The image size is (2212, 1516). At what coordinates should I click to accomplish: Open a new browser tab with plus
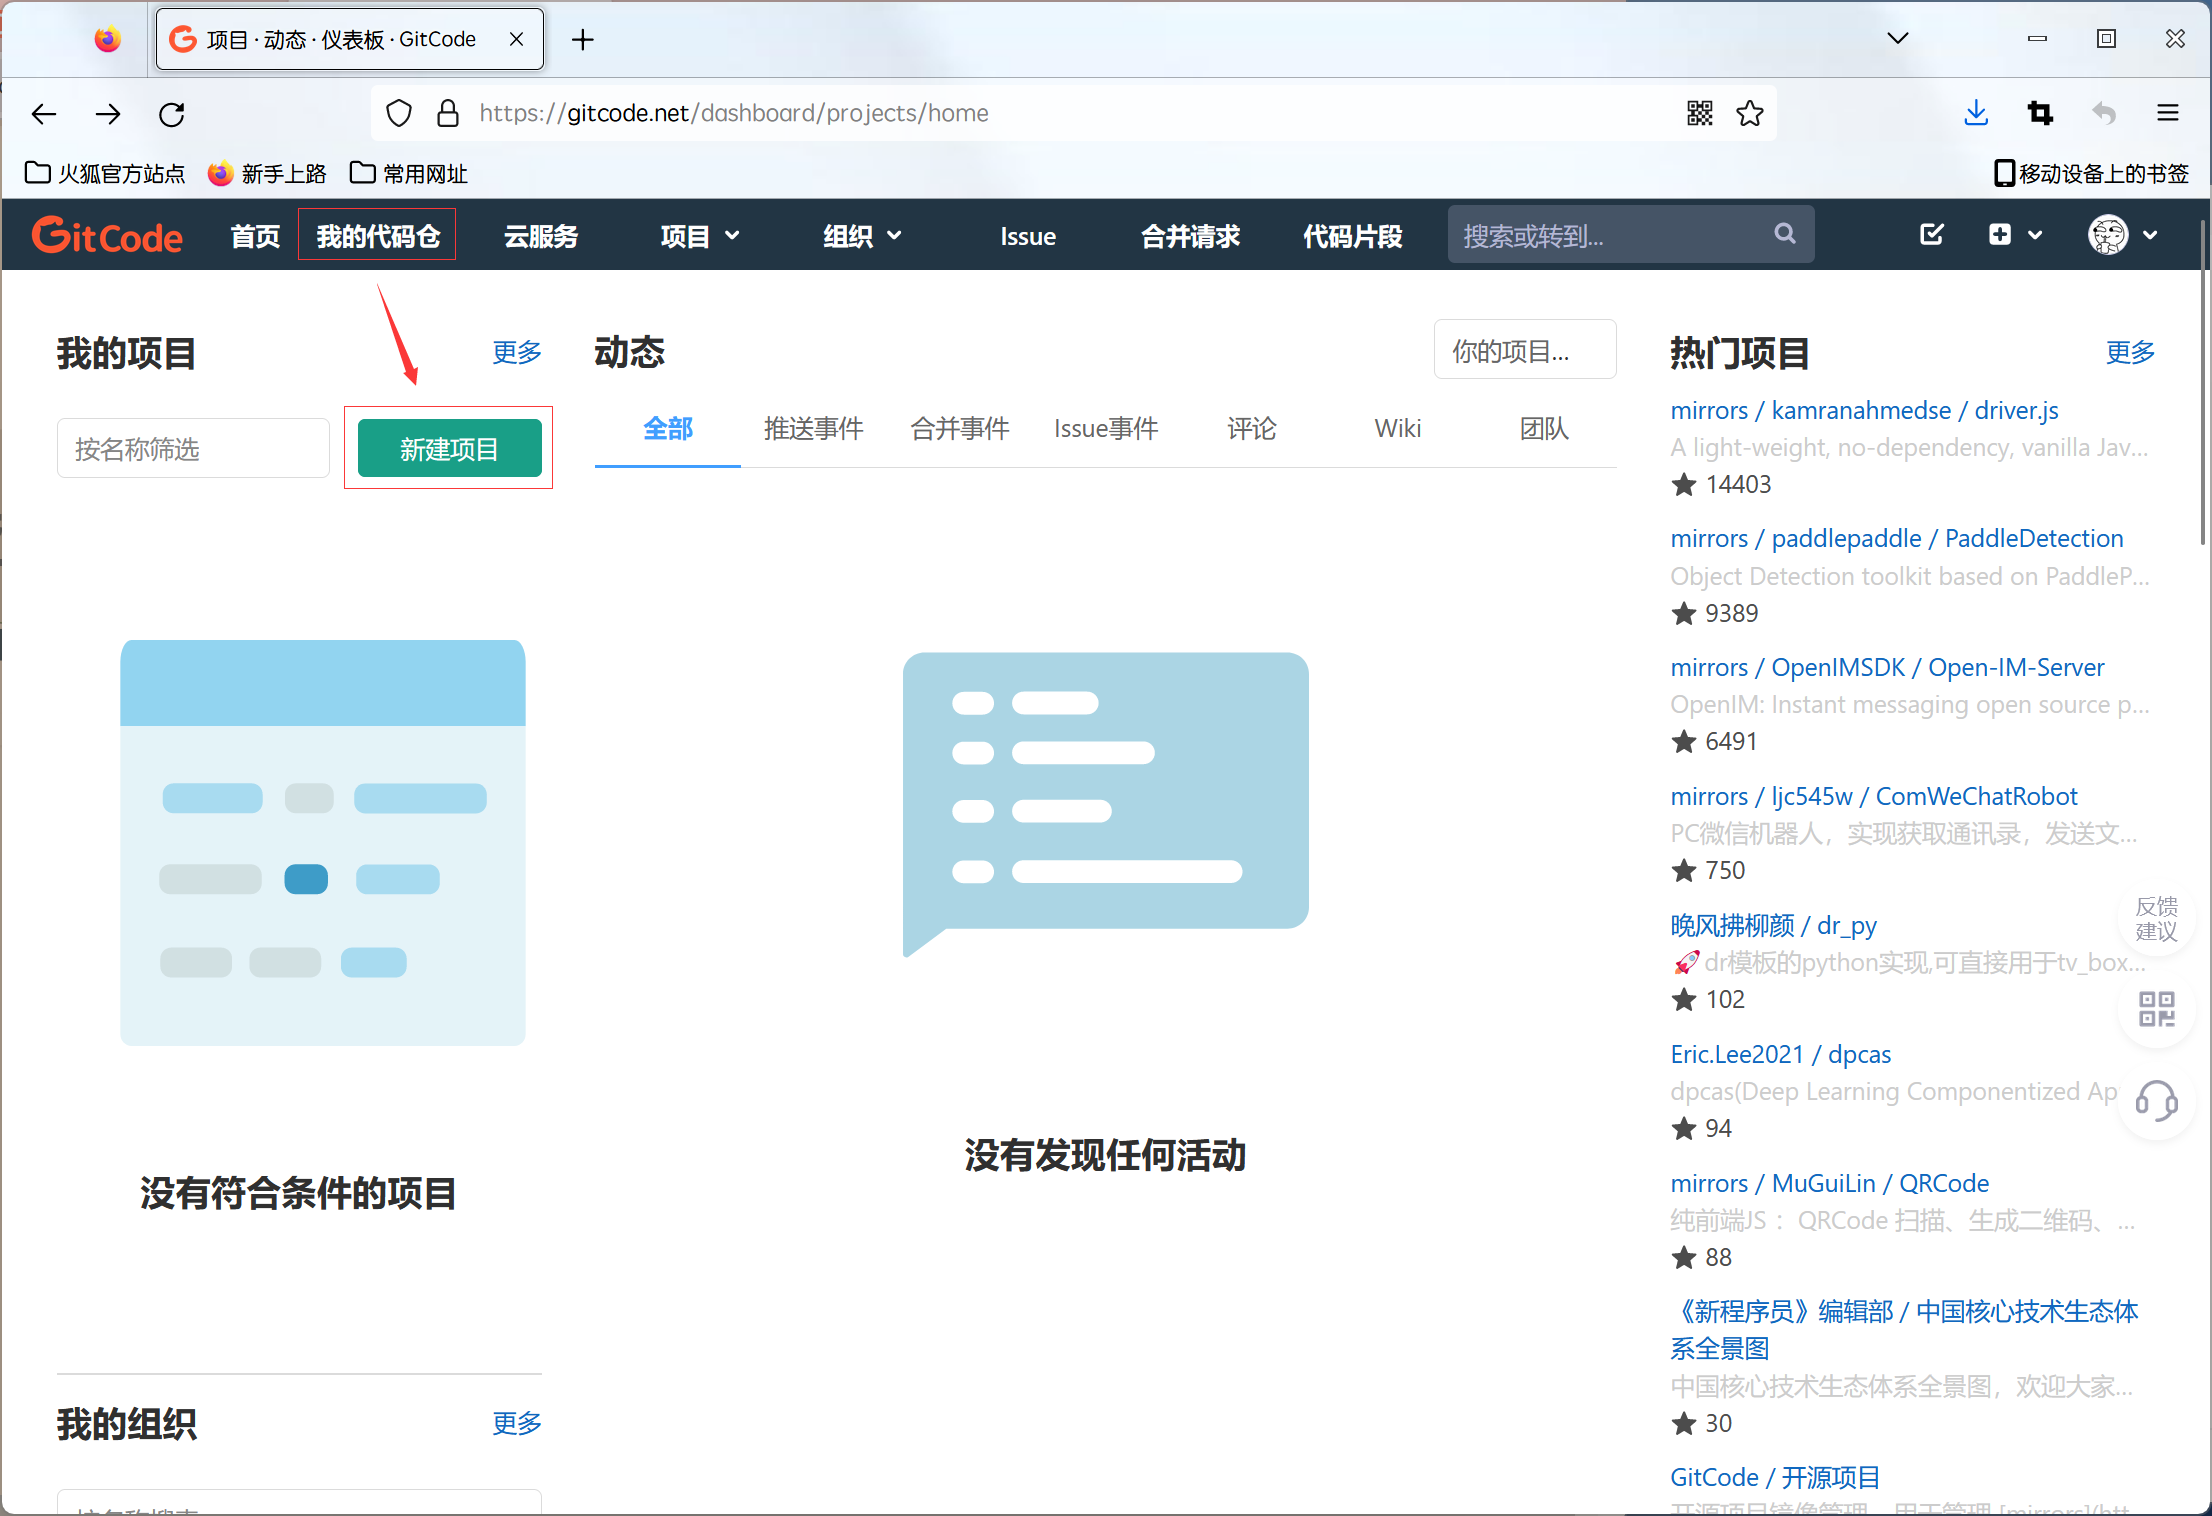coord(583,39)
